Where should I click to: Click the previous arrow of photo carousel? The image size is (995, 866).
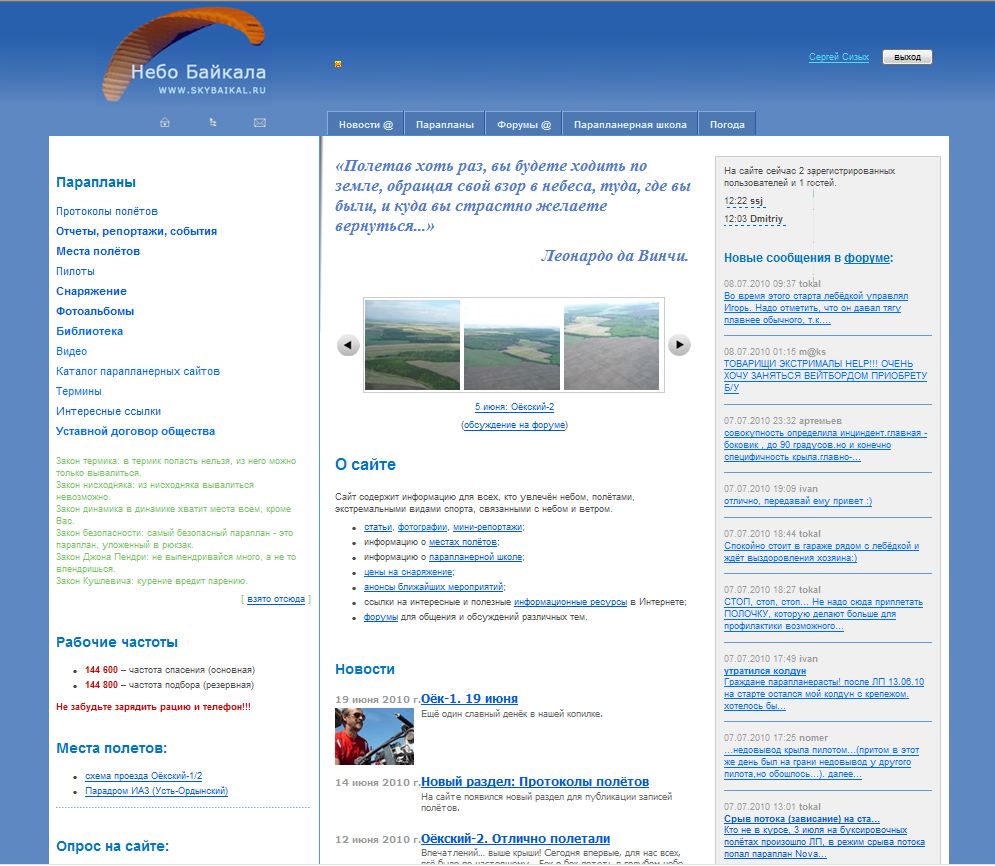348,345
